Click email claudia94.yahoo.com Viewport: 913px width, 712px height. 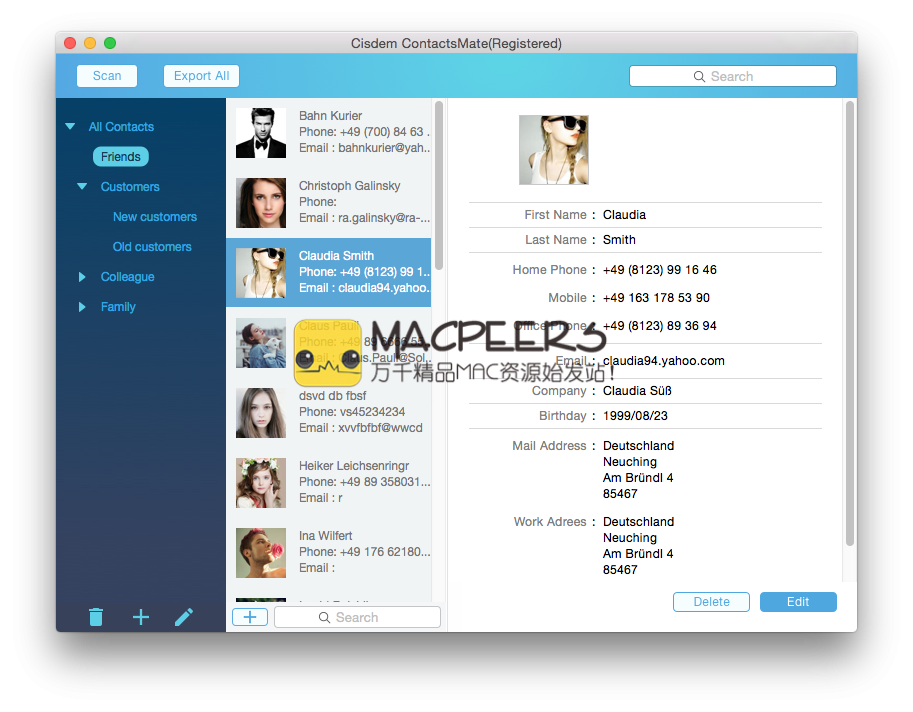[x=664, y=361]
